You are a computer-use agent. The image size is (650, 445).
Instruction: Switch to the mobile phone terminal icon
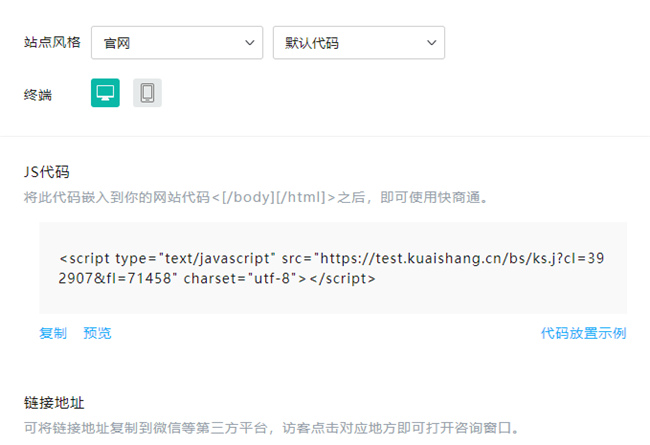point(147,93)
